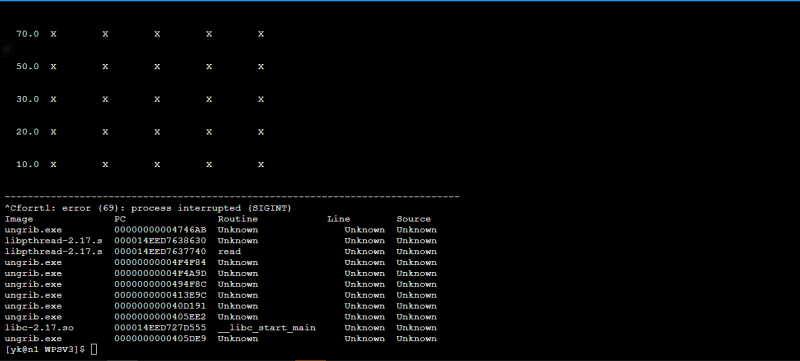
Task: Click PC address 000014EED7637740
Action: tap(161, 252)
